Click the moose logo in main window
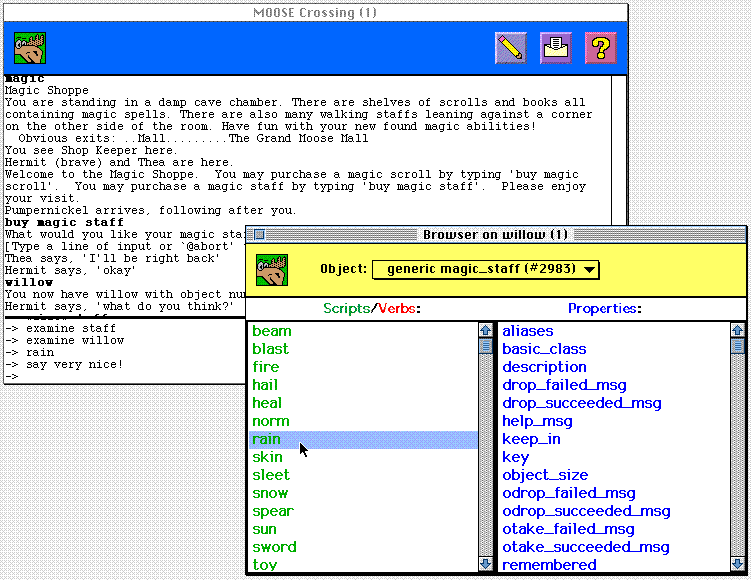 tap(30, 48)
